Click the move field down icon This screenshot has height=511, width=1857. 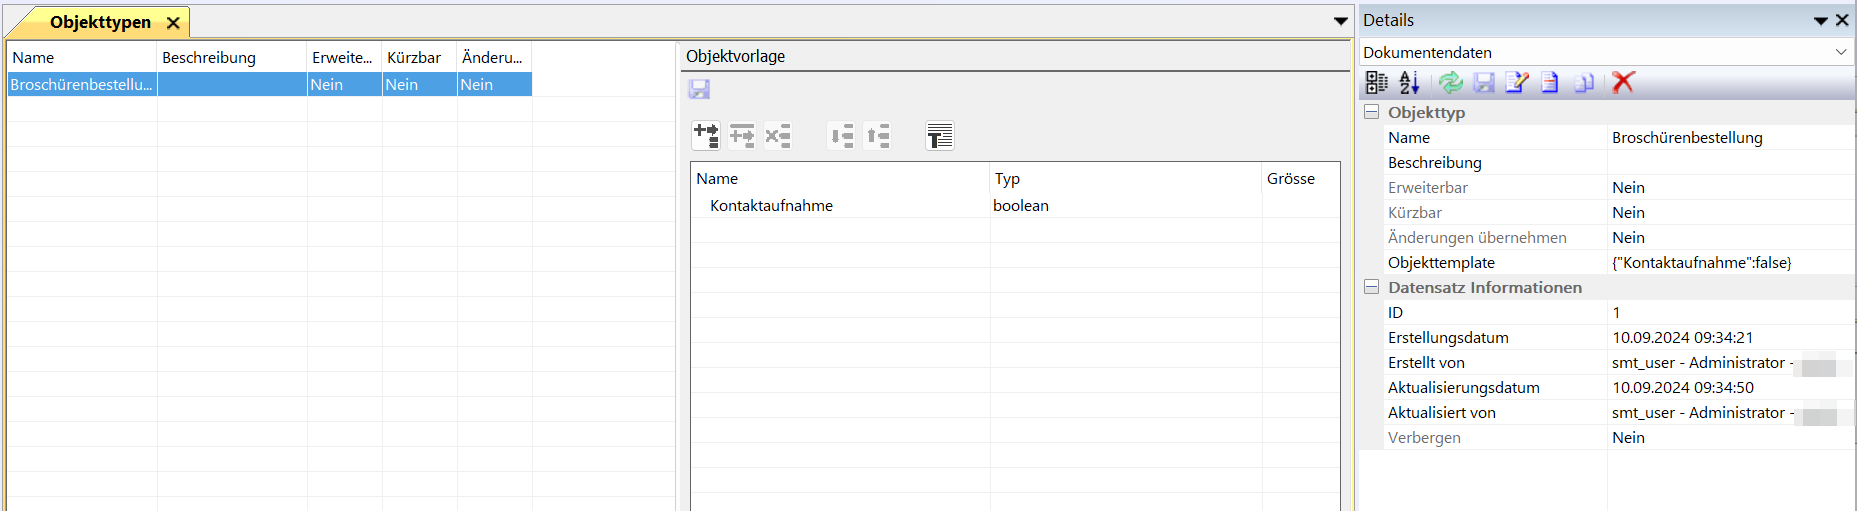(842, 135)
